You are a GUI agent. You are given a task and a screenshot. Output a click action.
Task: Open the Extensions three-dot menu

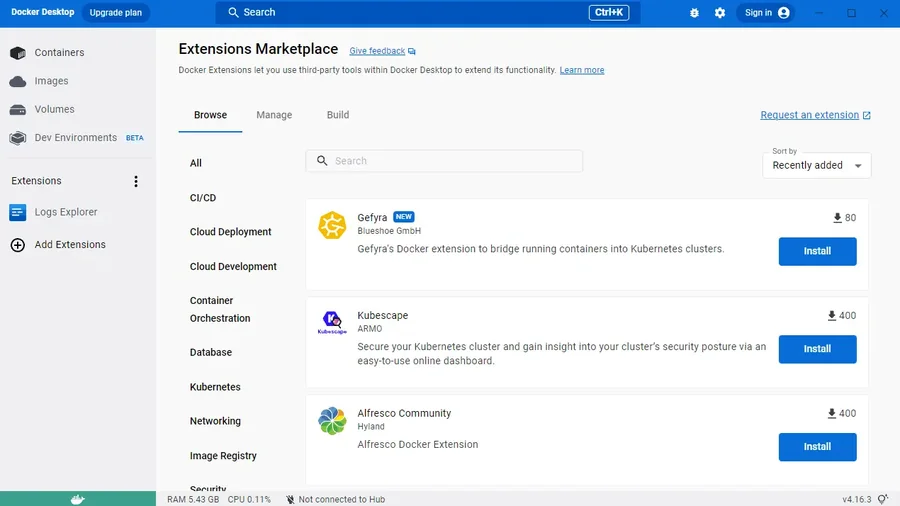click(136, 181)
